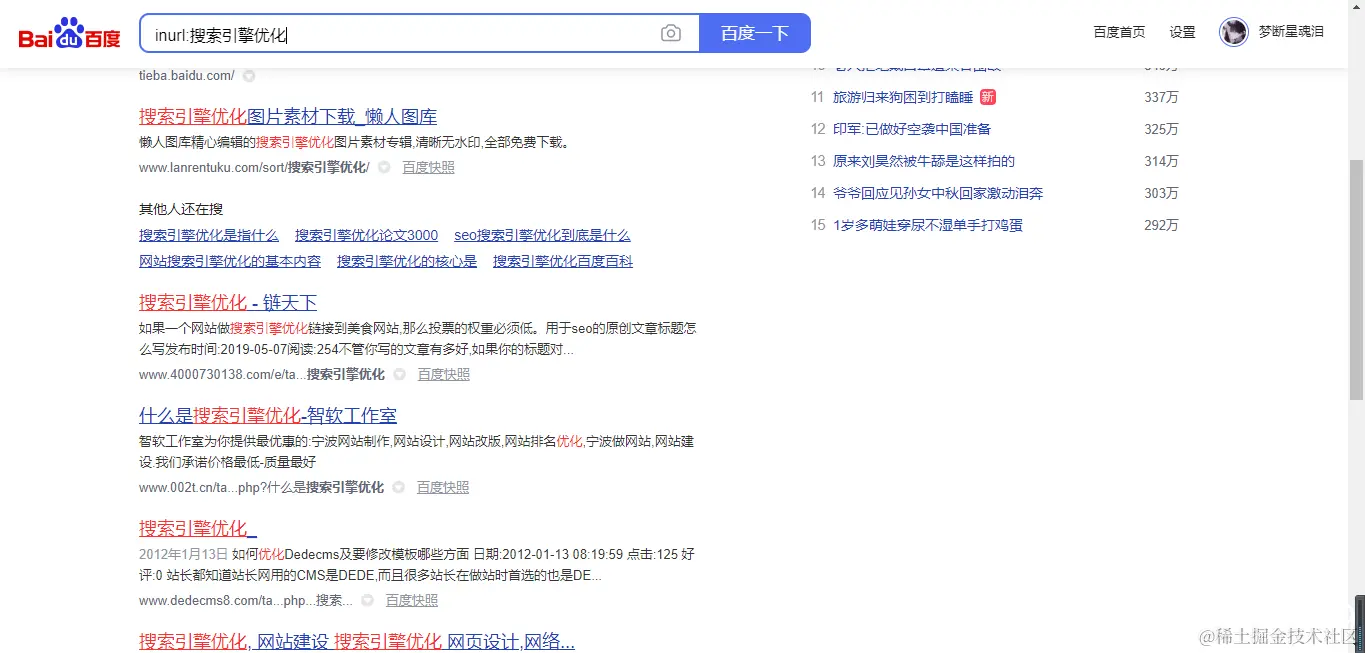Viewport: 1365px width, 653px height.
Task: Open the user avatar menu for 梦断星魂泪
Action: point(1233,31)
